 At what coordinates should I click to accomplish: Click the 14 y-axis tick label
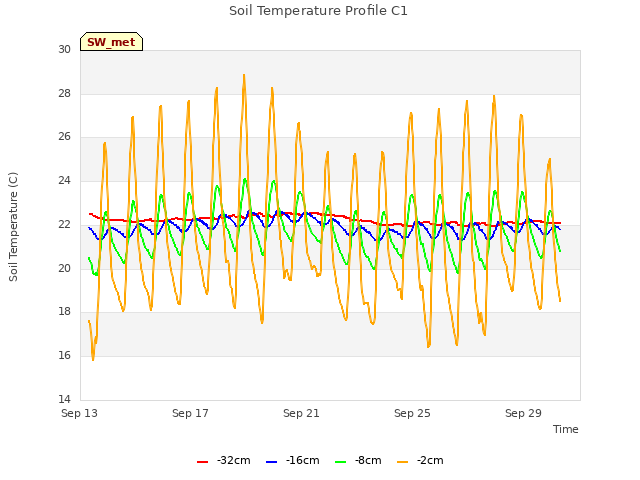64,399
